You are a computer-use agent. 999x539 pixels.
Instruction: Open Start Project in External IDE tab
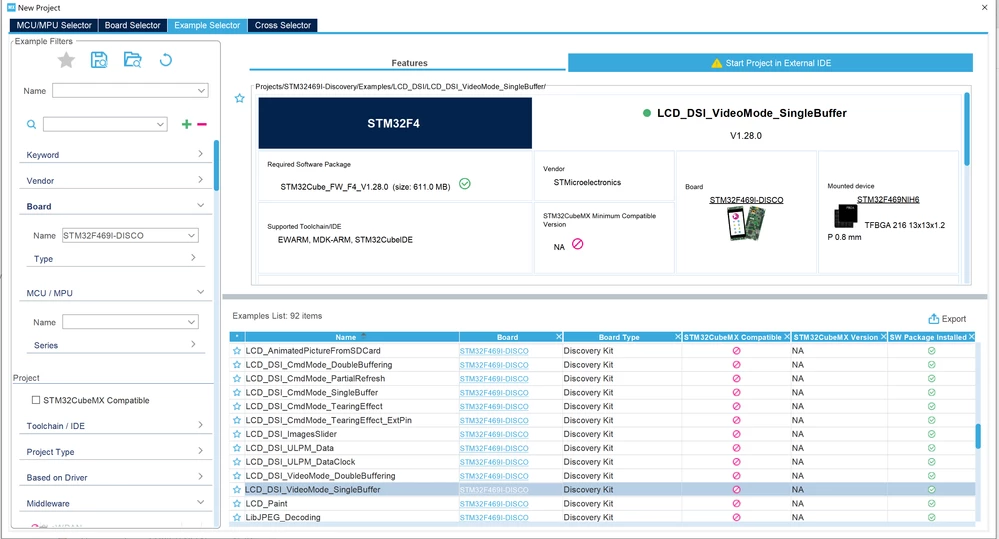pyautogui.click(x=770, y=62)
